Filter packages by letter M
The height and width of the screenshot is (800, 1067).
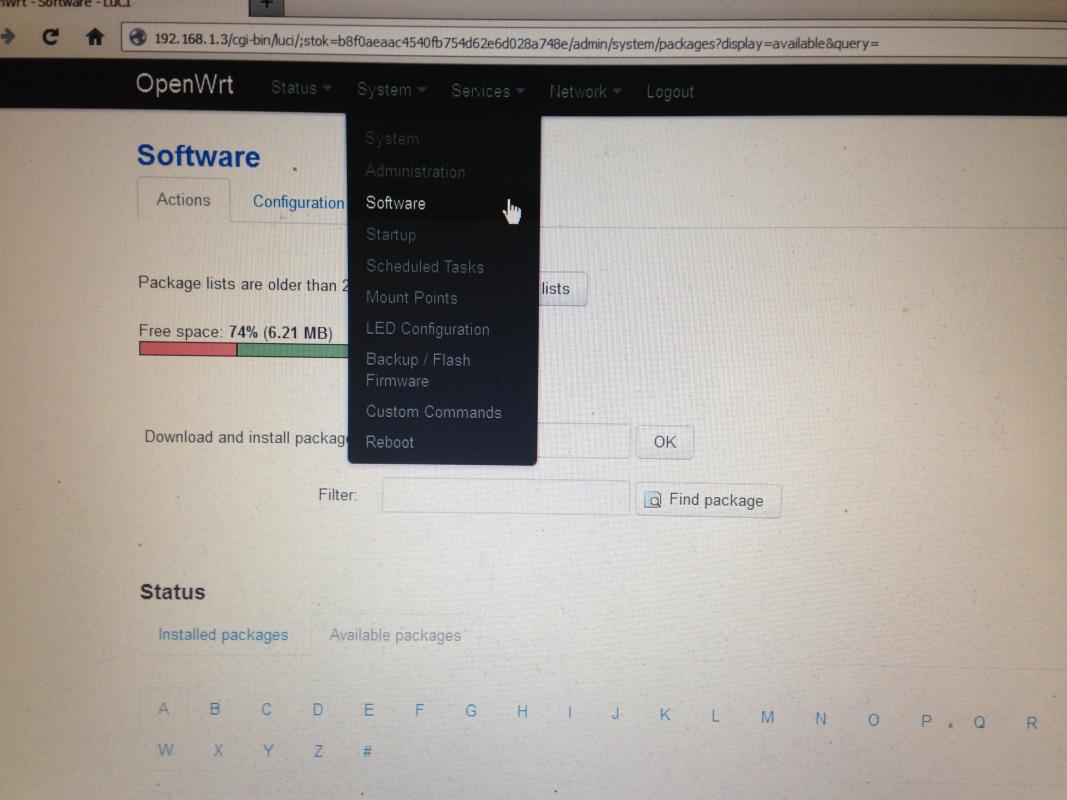pos(768,717)
